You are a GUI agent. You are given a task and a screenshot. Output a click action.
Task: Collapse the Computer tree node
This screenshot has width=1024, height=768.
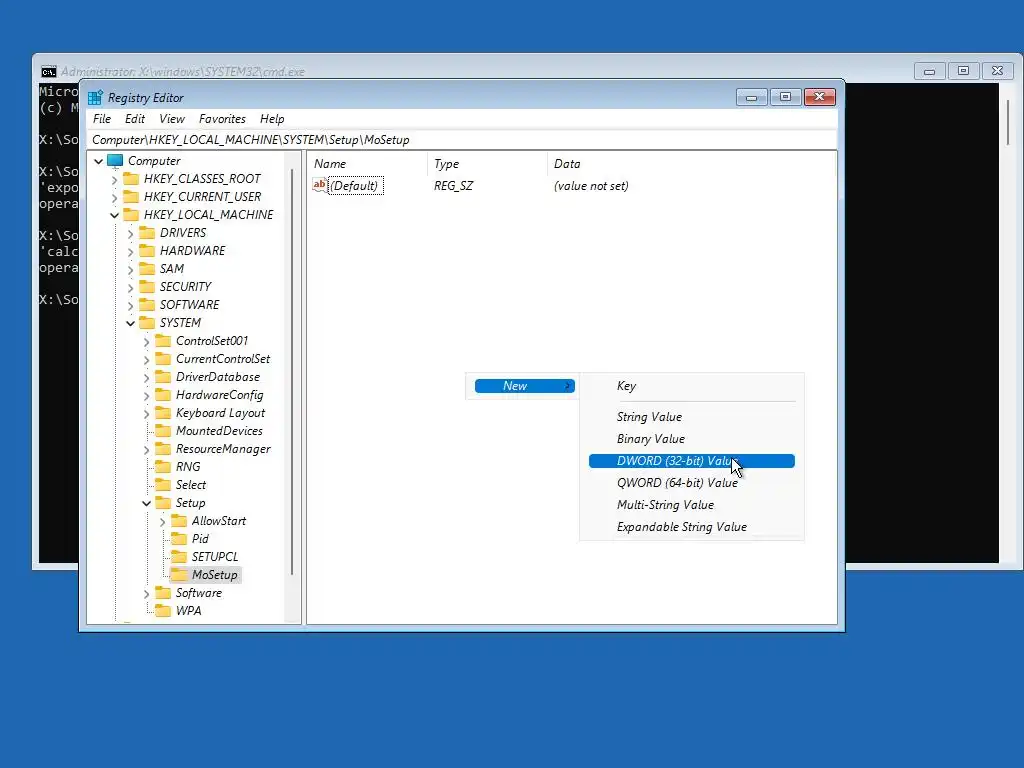(99, 161)
